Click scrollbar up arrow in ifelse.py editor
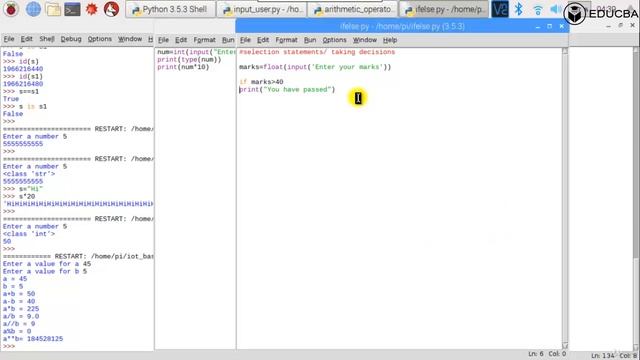 click(565, 51)
